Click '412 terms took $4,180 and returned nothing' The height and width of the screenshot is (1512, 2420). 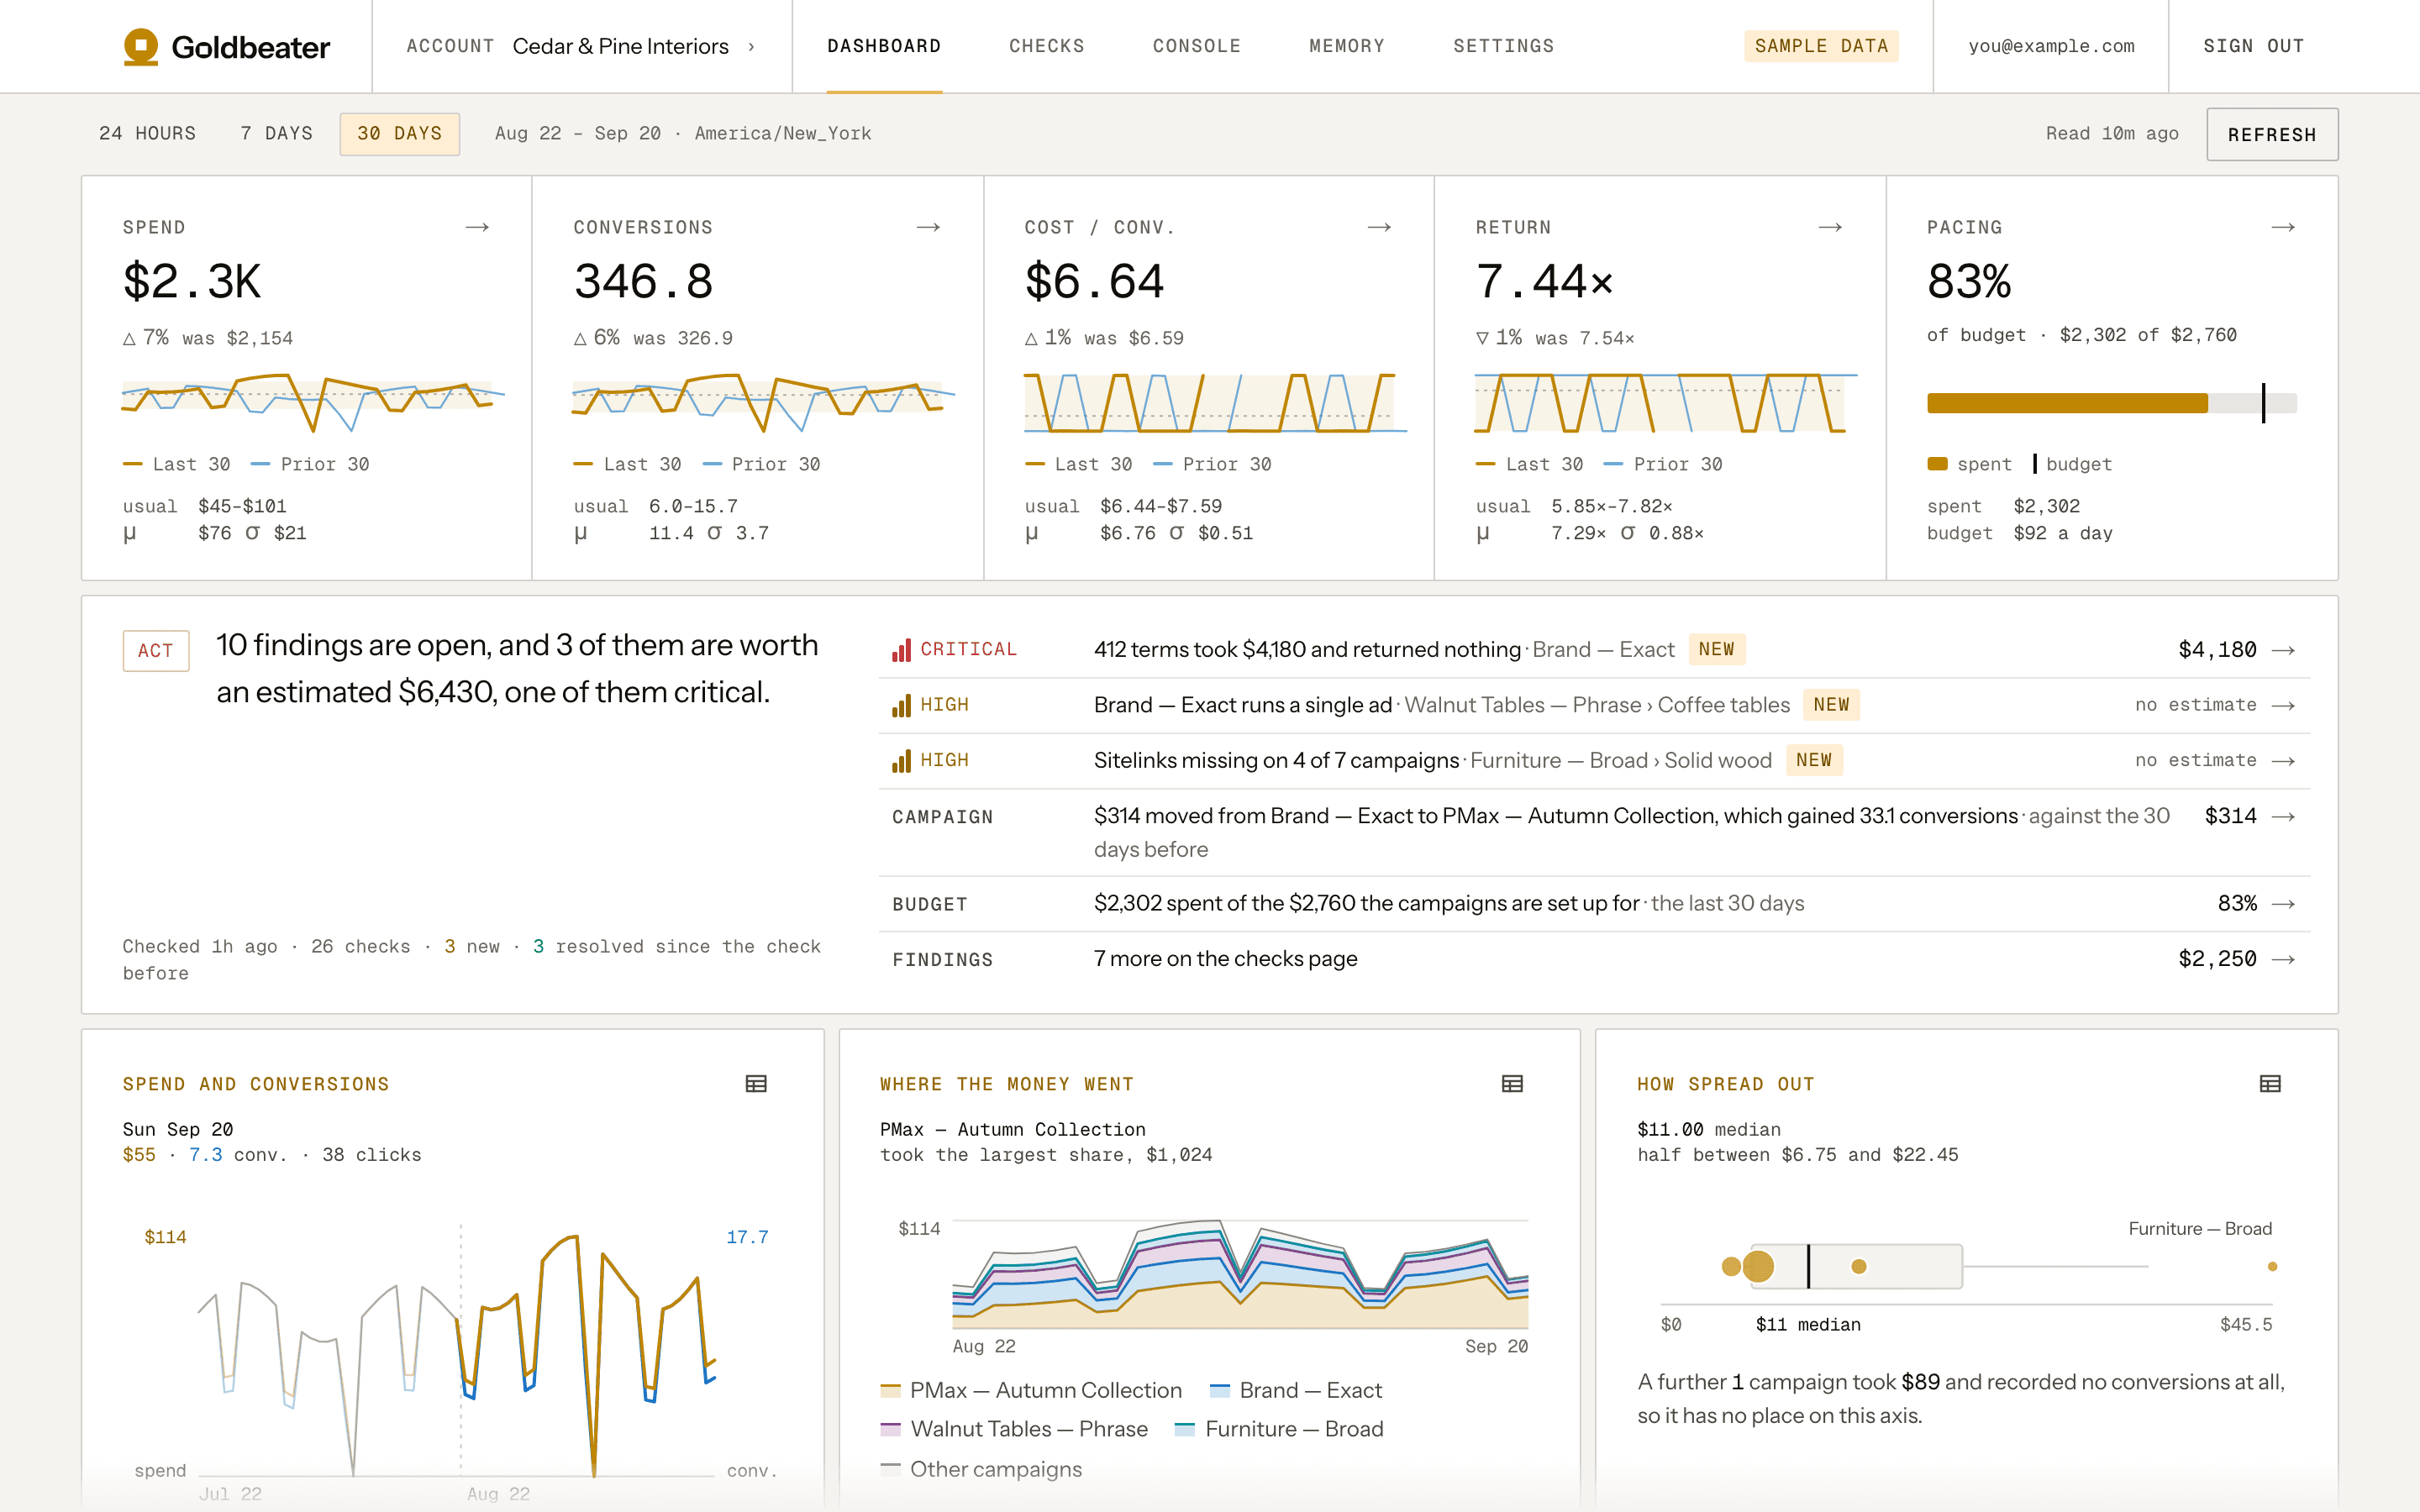[1307, 650]
